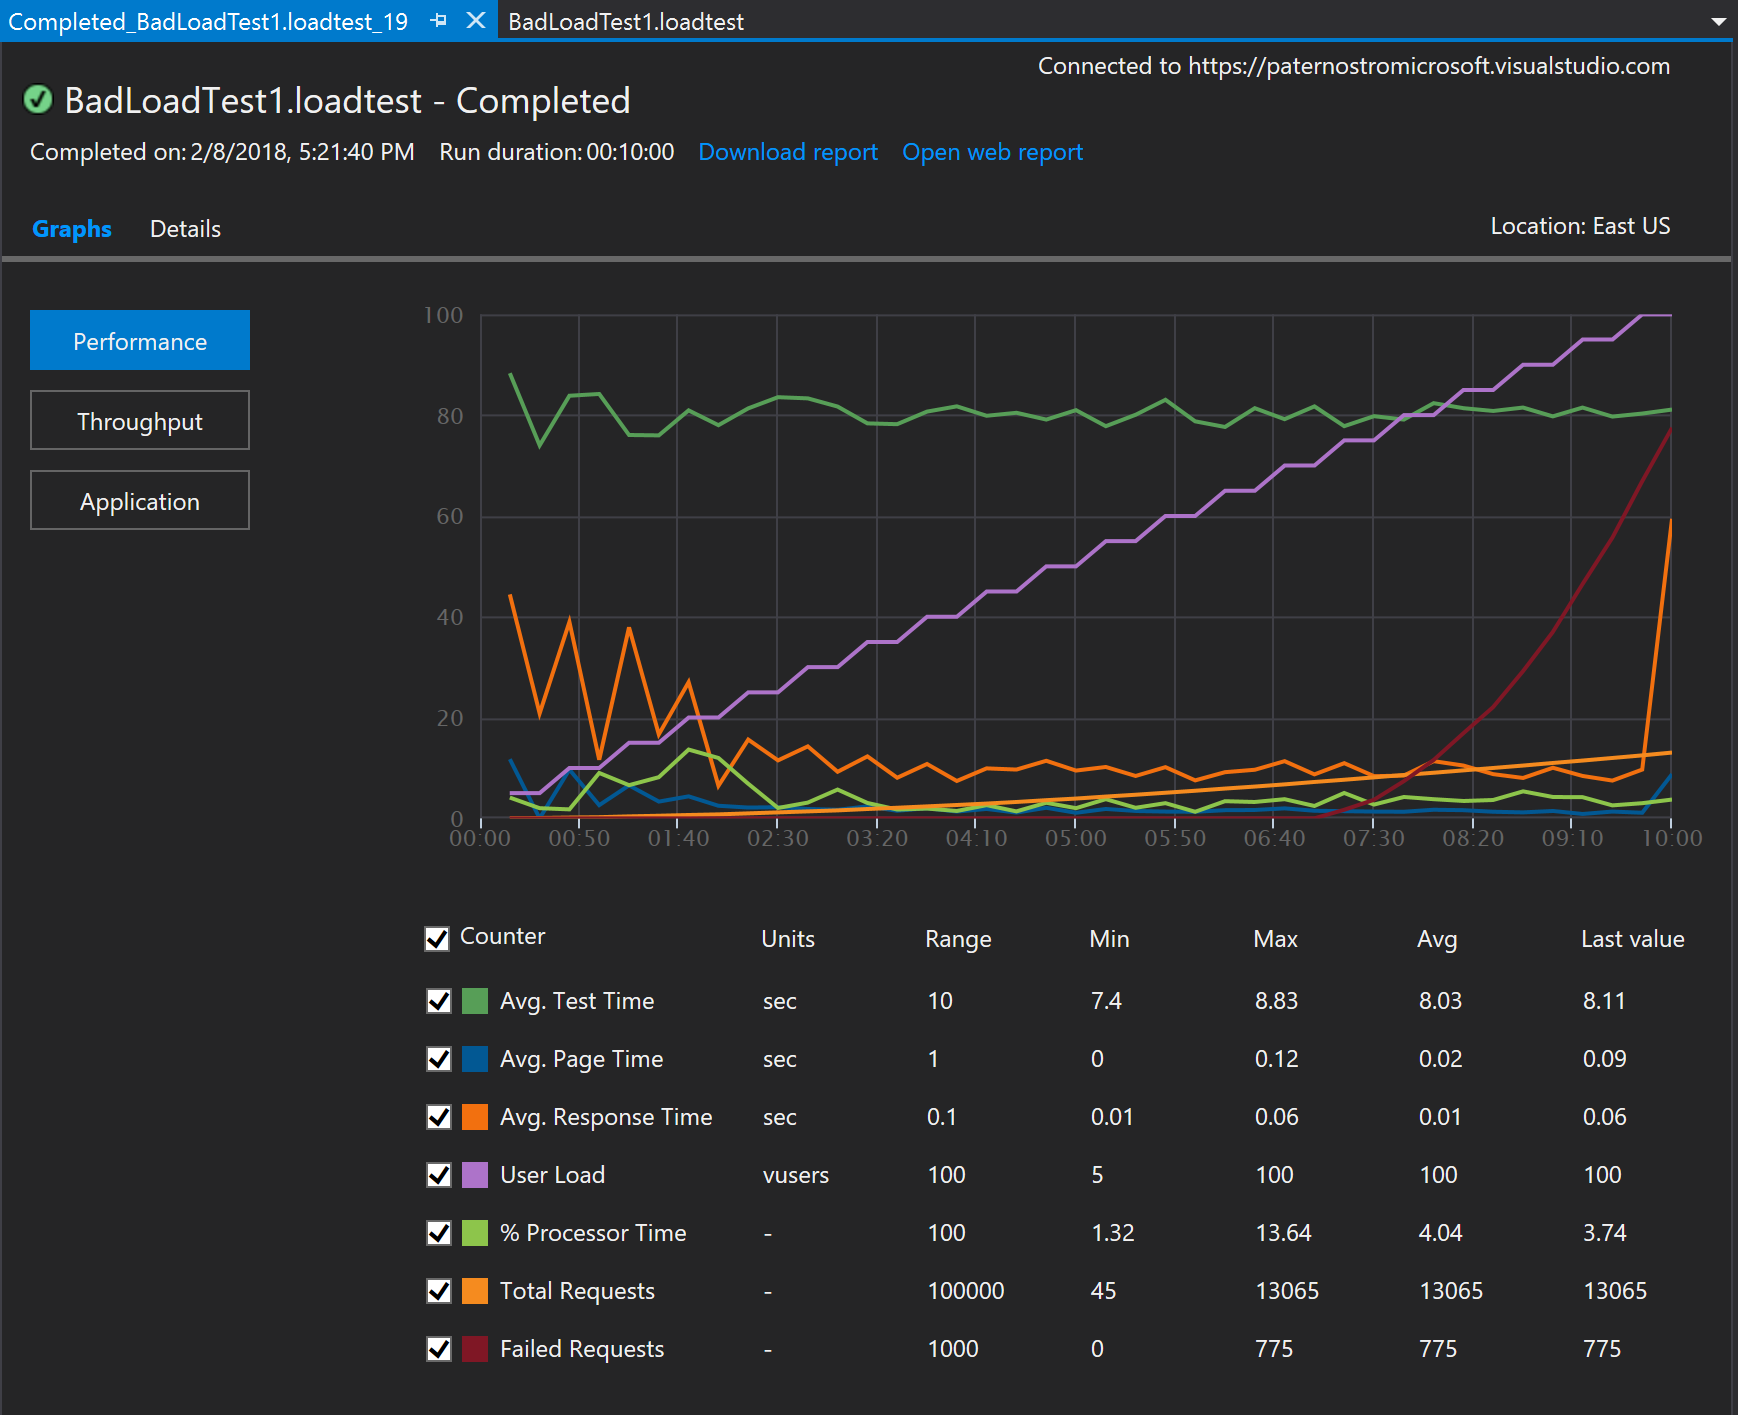Image resolution: width=1738 pixels, height=1415 pixels.
Task: Show the Performance graph
Action: [140, 340]
